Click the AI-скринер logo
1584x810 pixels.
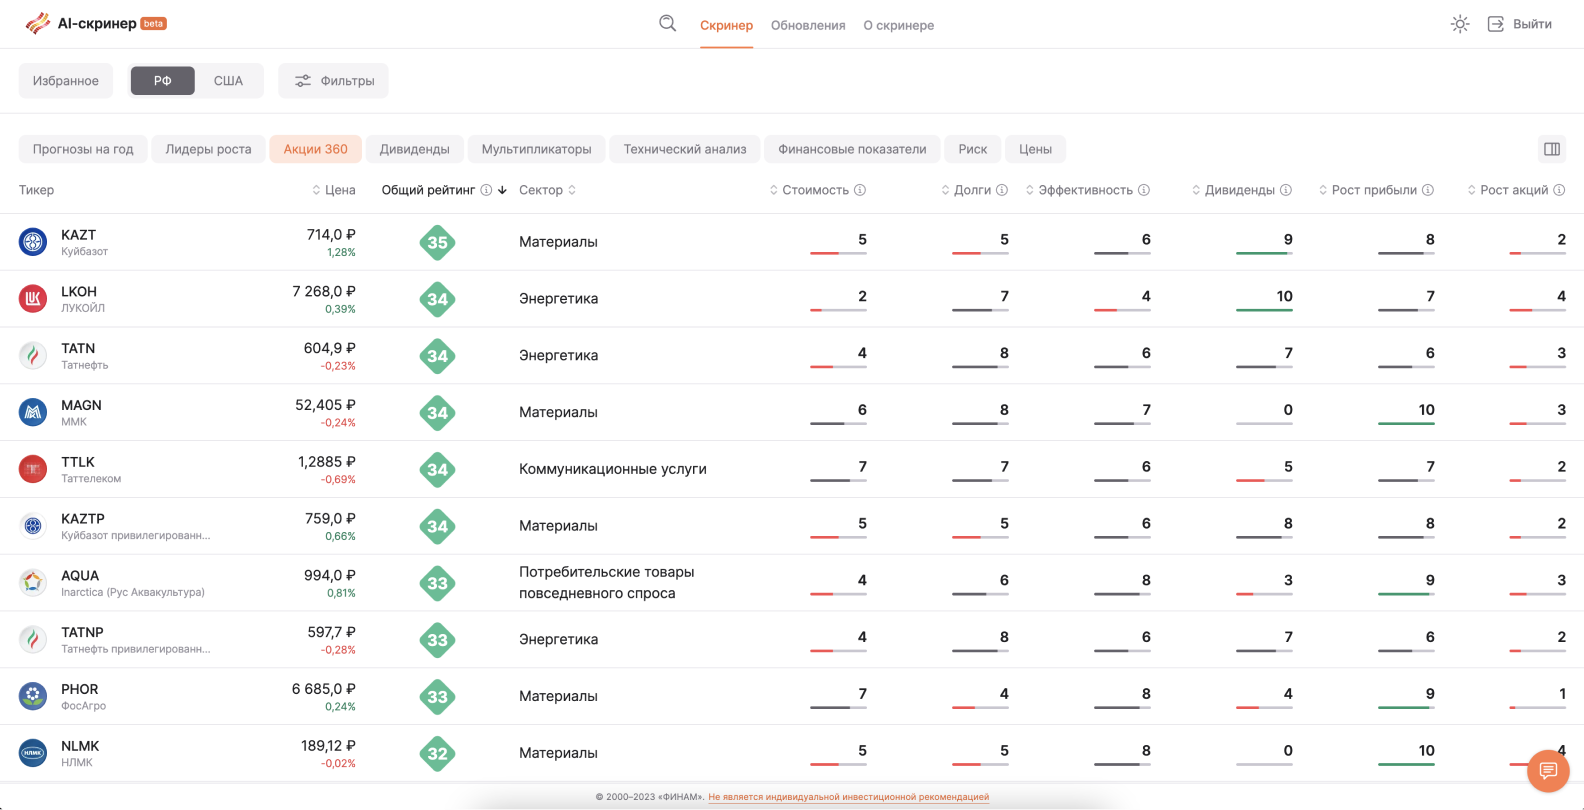[x=96, y=23]
